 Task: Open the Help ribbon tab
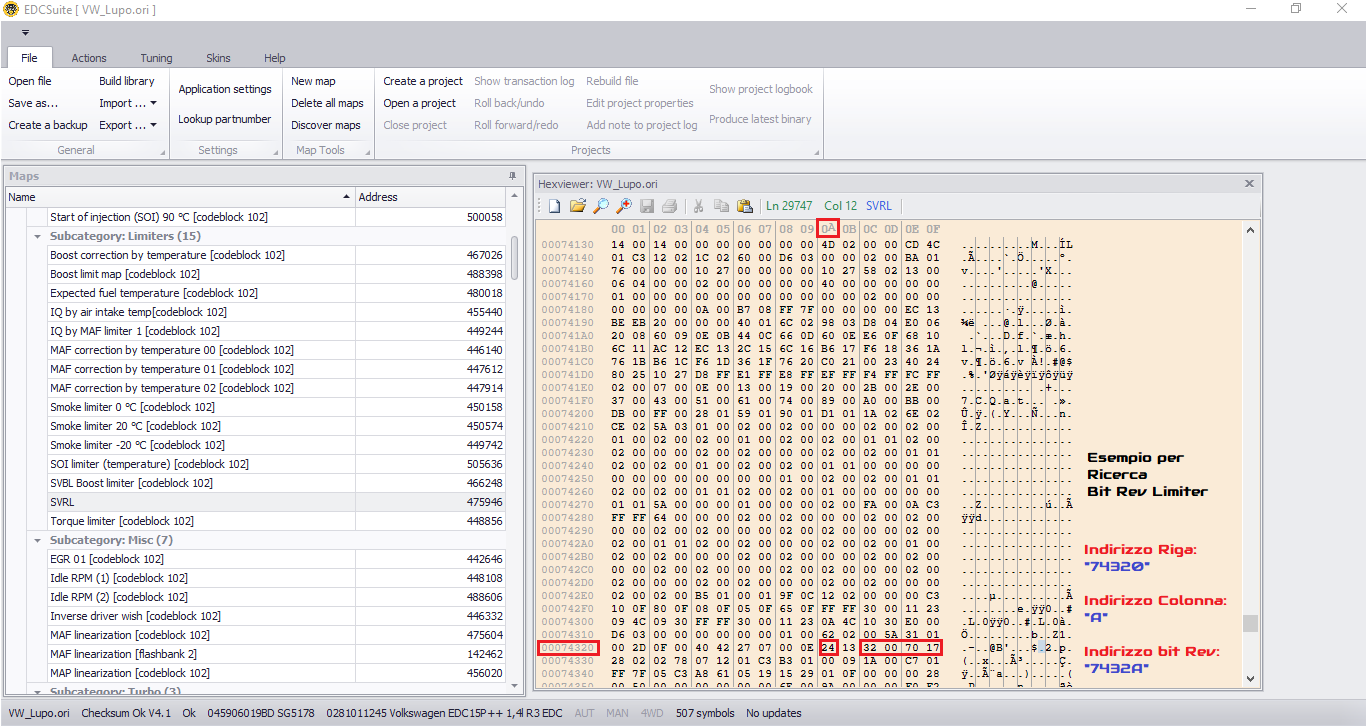pos(275,58)
